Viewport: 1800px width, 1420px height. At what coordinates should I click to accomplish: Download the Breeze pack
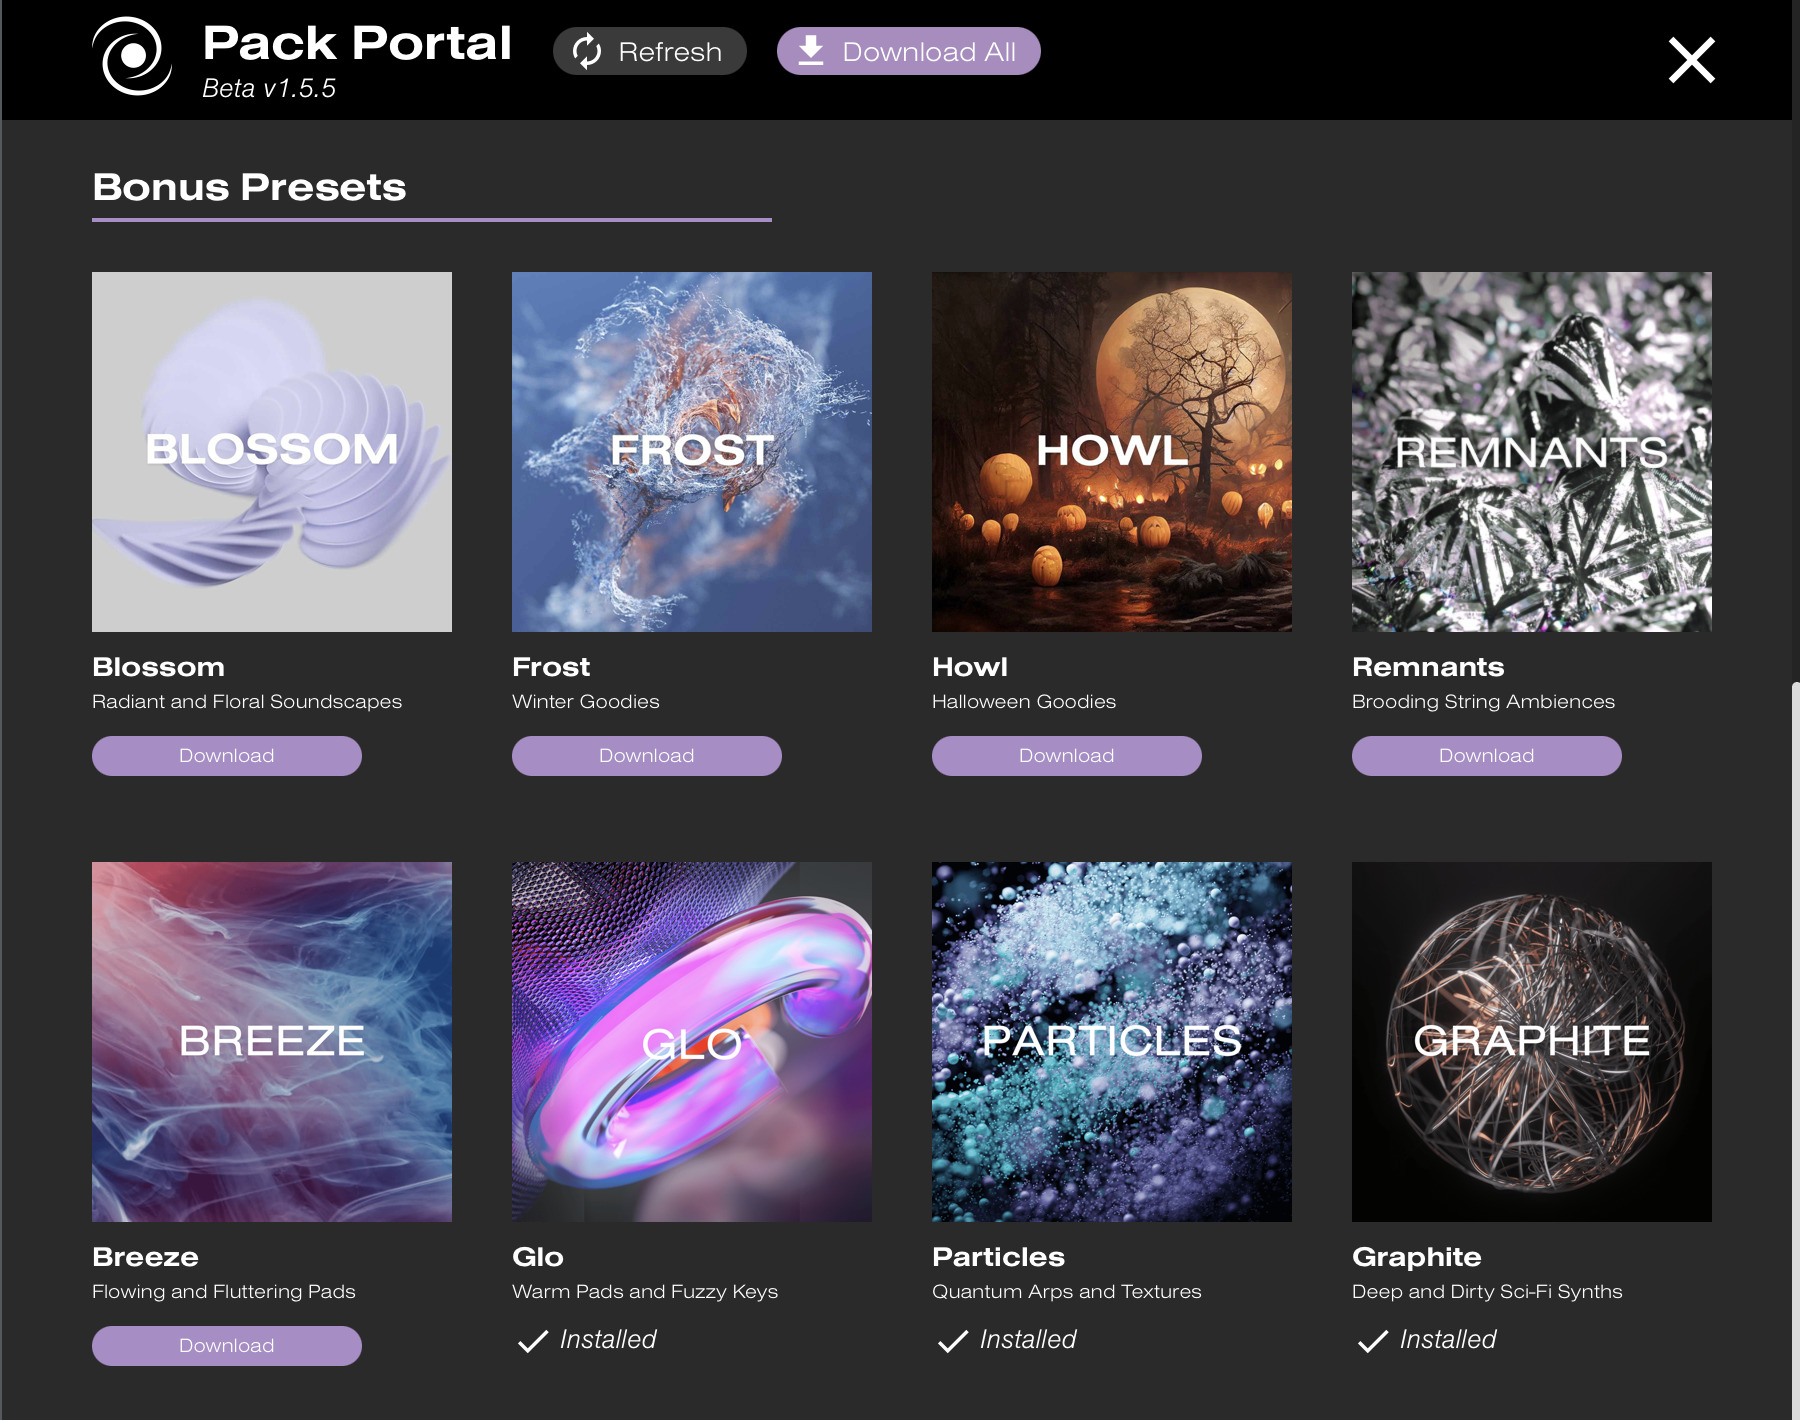coord(227,1346)
